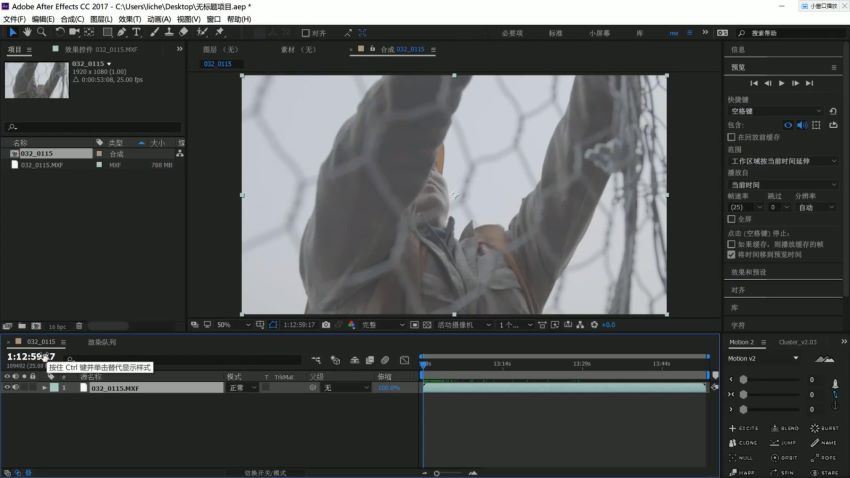This screenshot has height=478, width=850.
Task: Switch to the 渲染队列 tab
Action: 102,342
